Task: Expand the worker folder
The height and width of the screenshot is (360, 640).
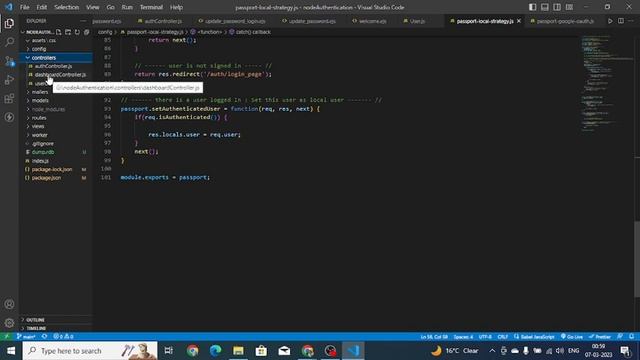Action: point(40,135)
